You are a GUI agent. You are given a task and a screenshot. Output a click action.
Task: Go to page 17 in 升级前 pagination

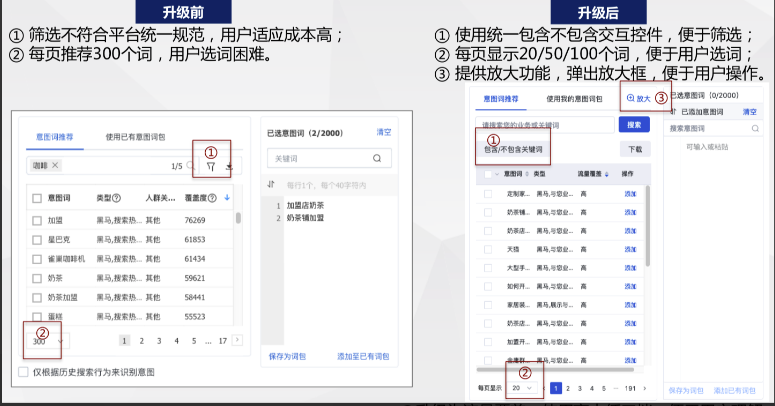(223, 341)
